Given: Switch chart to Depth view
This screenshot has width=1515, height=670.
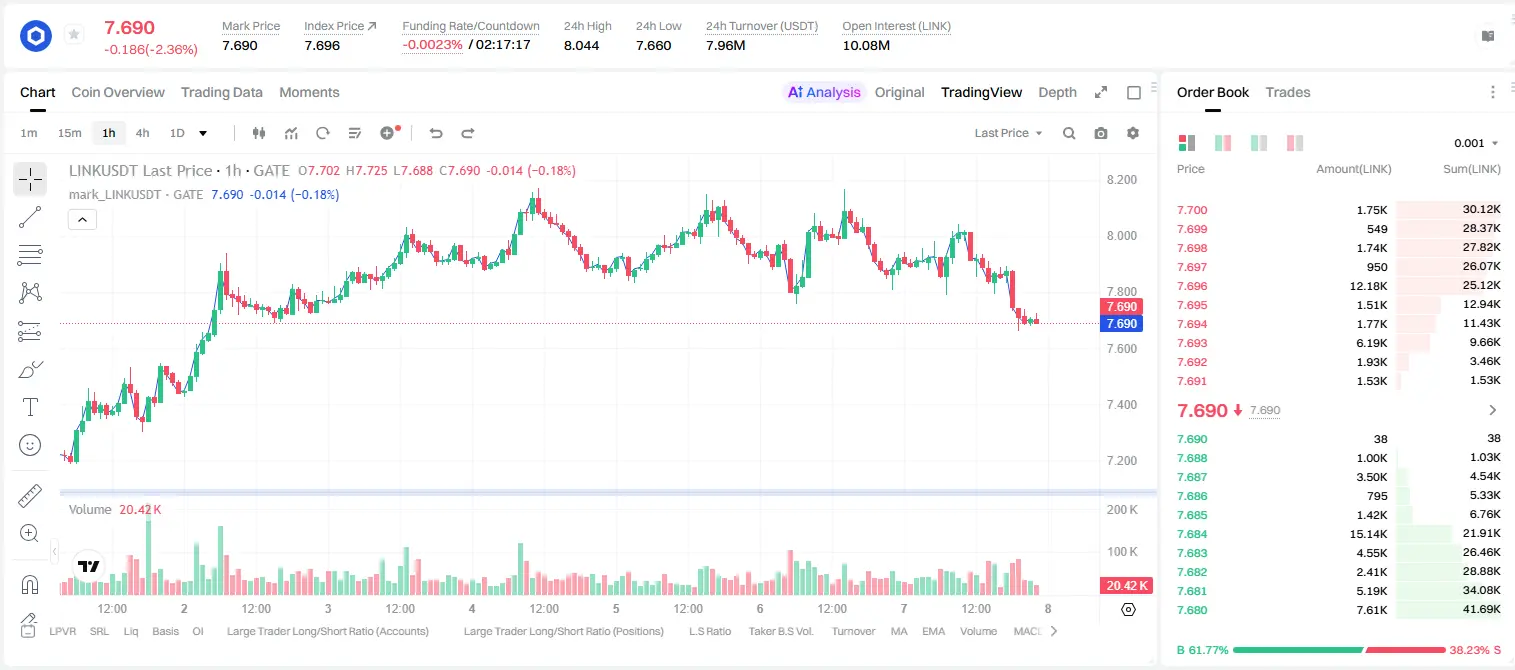Looking at the screenshot, I should point(1057,92).
